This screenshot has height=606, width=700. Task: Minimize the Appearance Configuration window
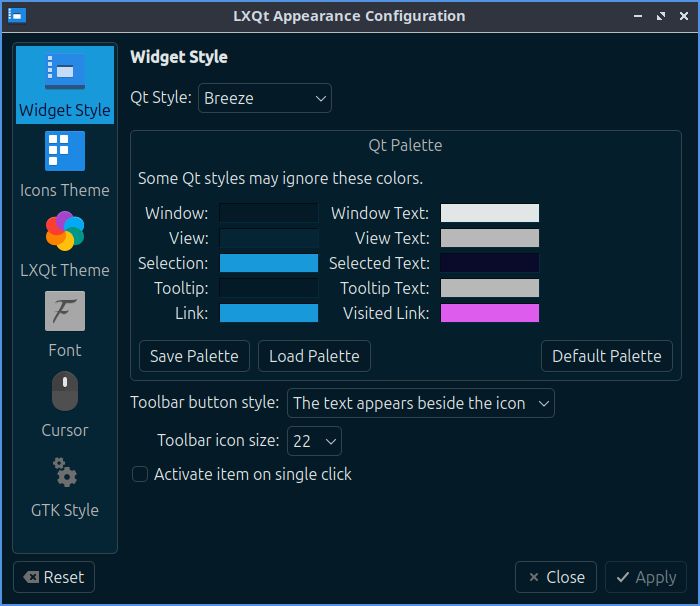[x=638, y=16]
